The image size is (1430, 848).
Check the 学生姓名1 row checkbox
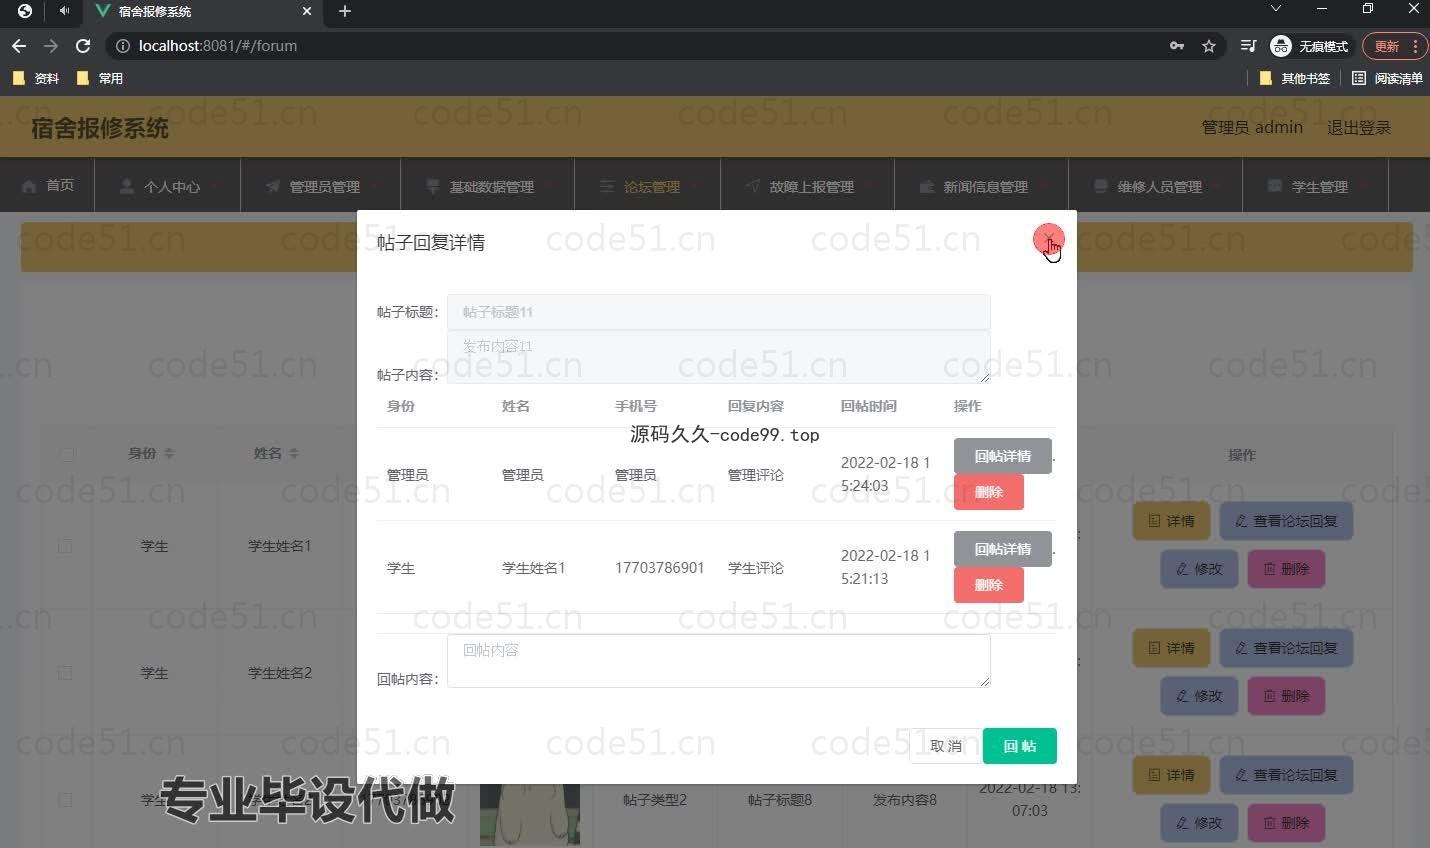click(x=65, y=546)
